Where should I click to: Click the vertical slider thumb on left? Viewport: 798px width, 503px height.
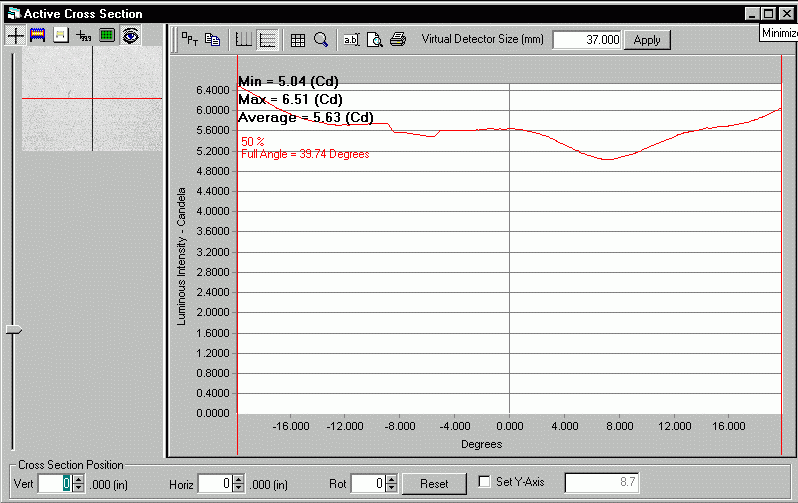(14, 330)
